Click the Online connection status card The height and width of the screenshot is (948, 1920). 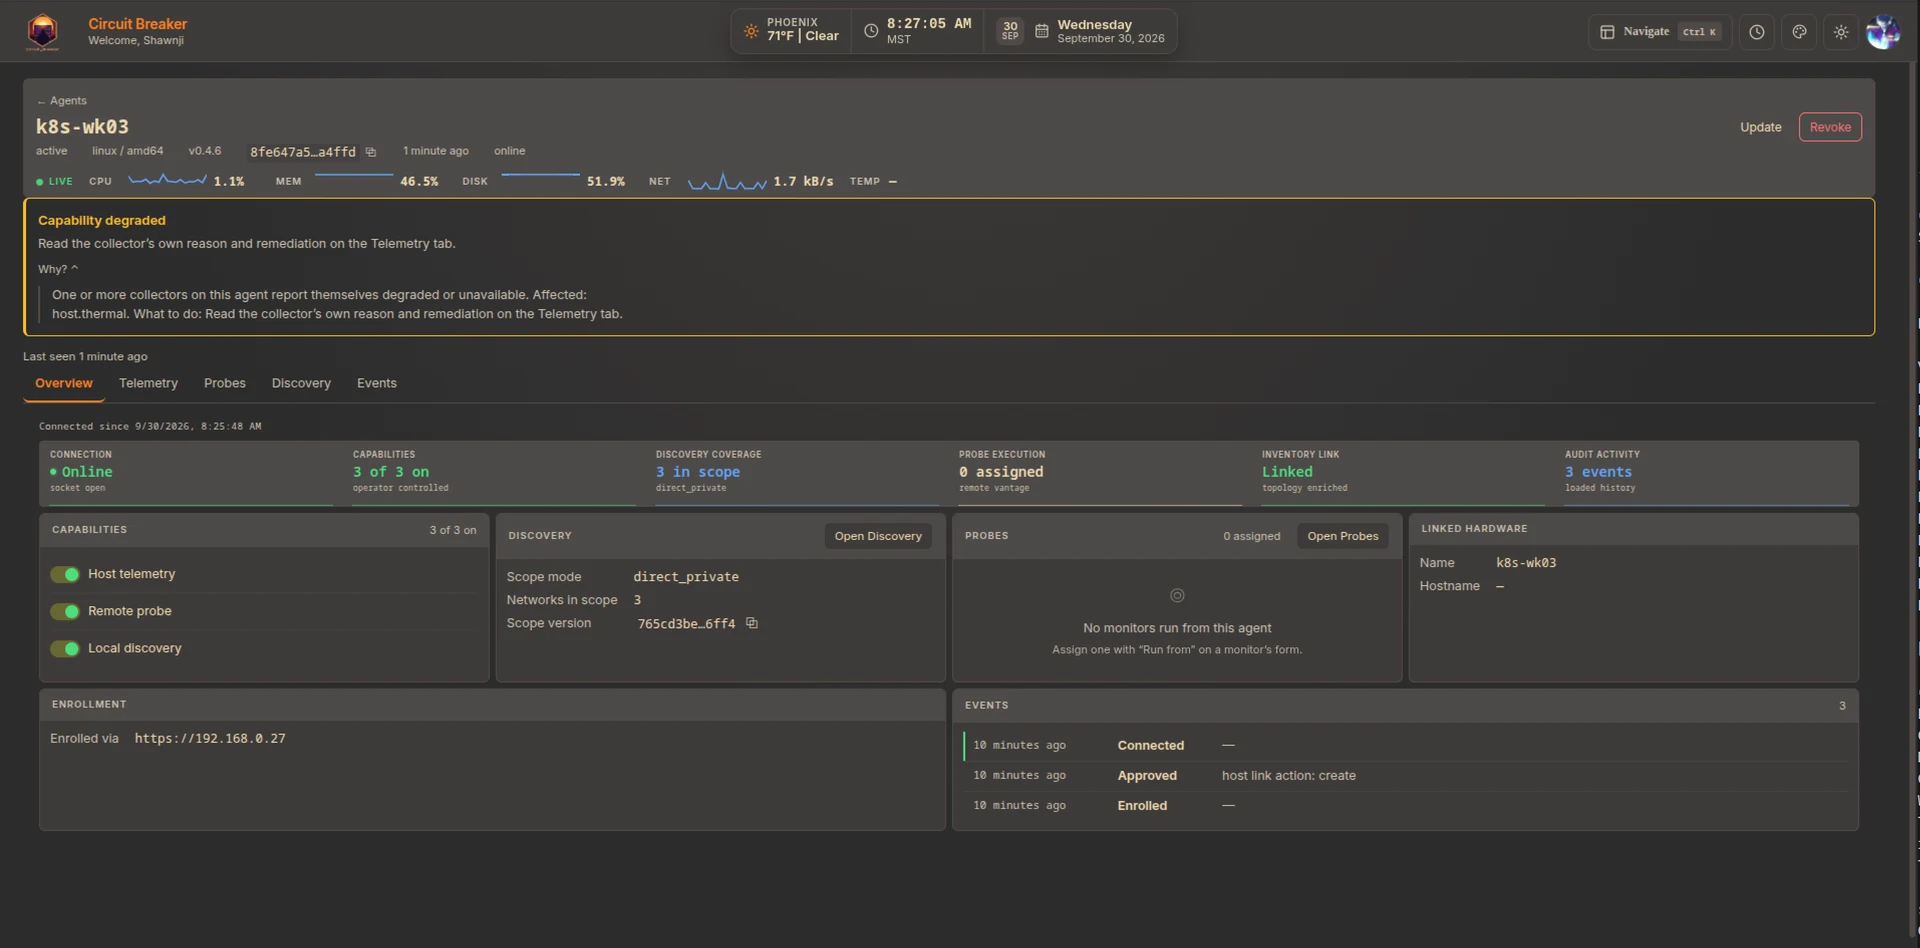point(191,473)
